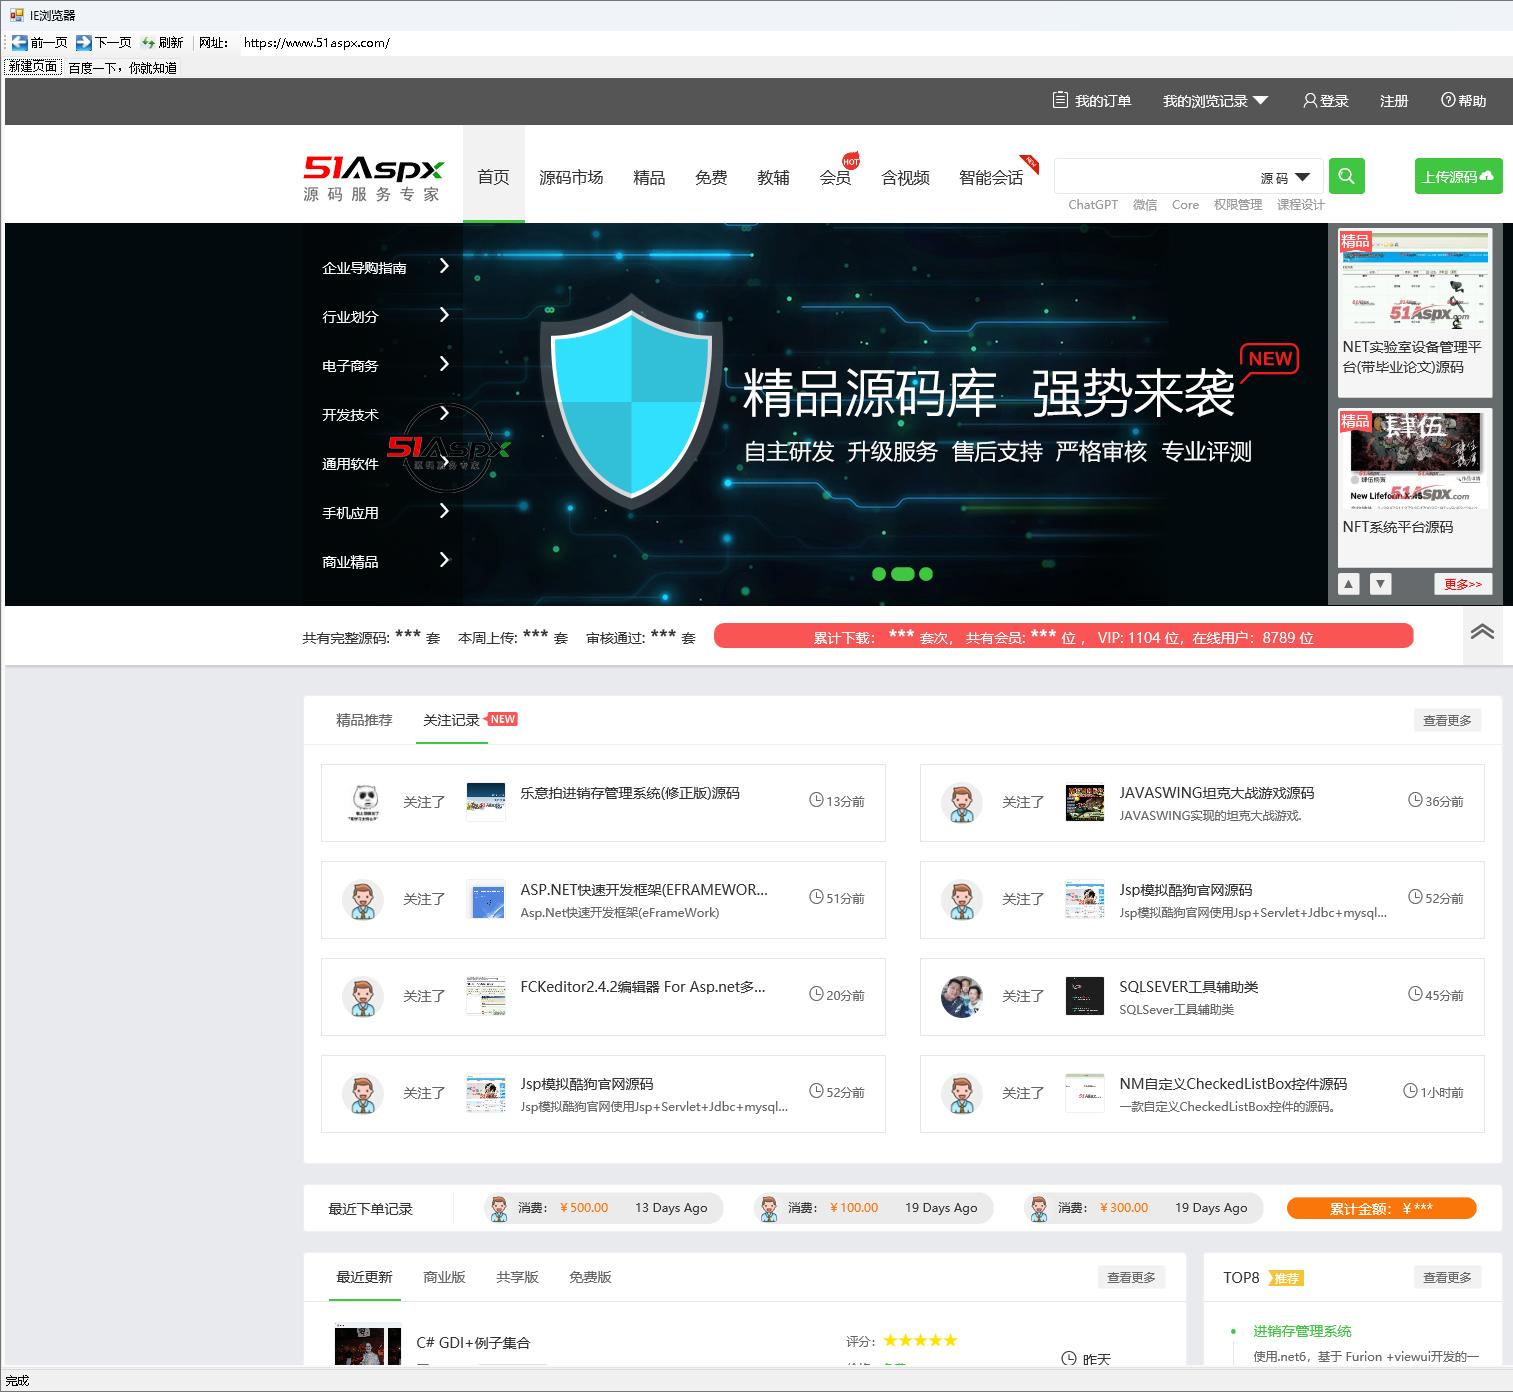Open the 源码 search type dropdown
1513x1392 pixels.
[1285, 177]
